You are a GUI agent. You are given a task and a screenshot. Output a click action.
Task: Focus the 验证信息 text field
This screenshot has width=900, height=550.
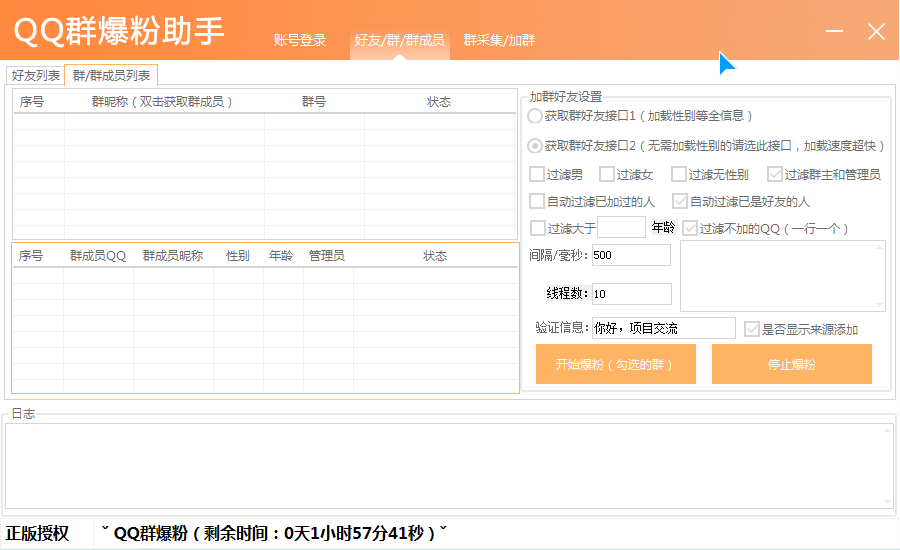pos(663,328)
